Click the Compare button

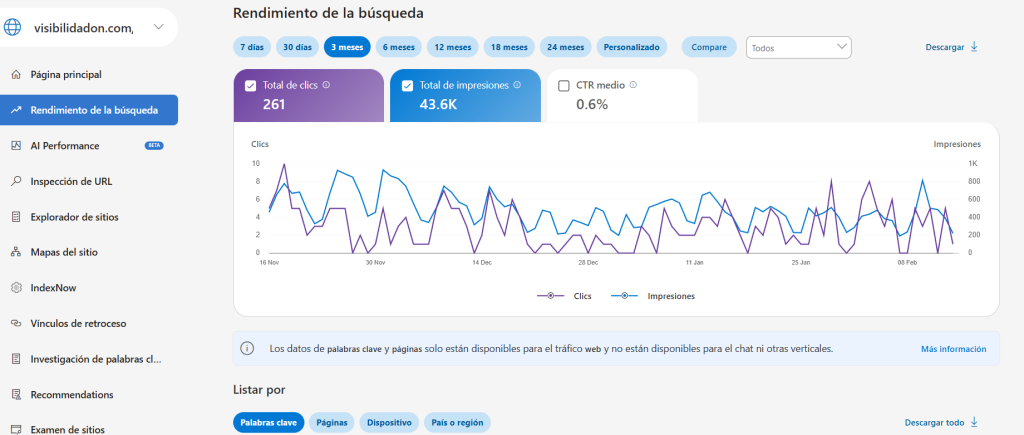[709, 47]
